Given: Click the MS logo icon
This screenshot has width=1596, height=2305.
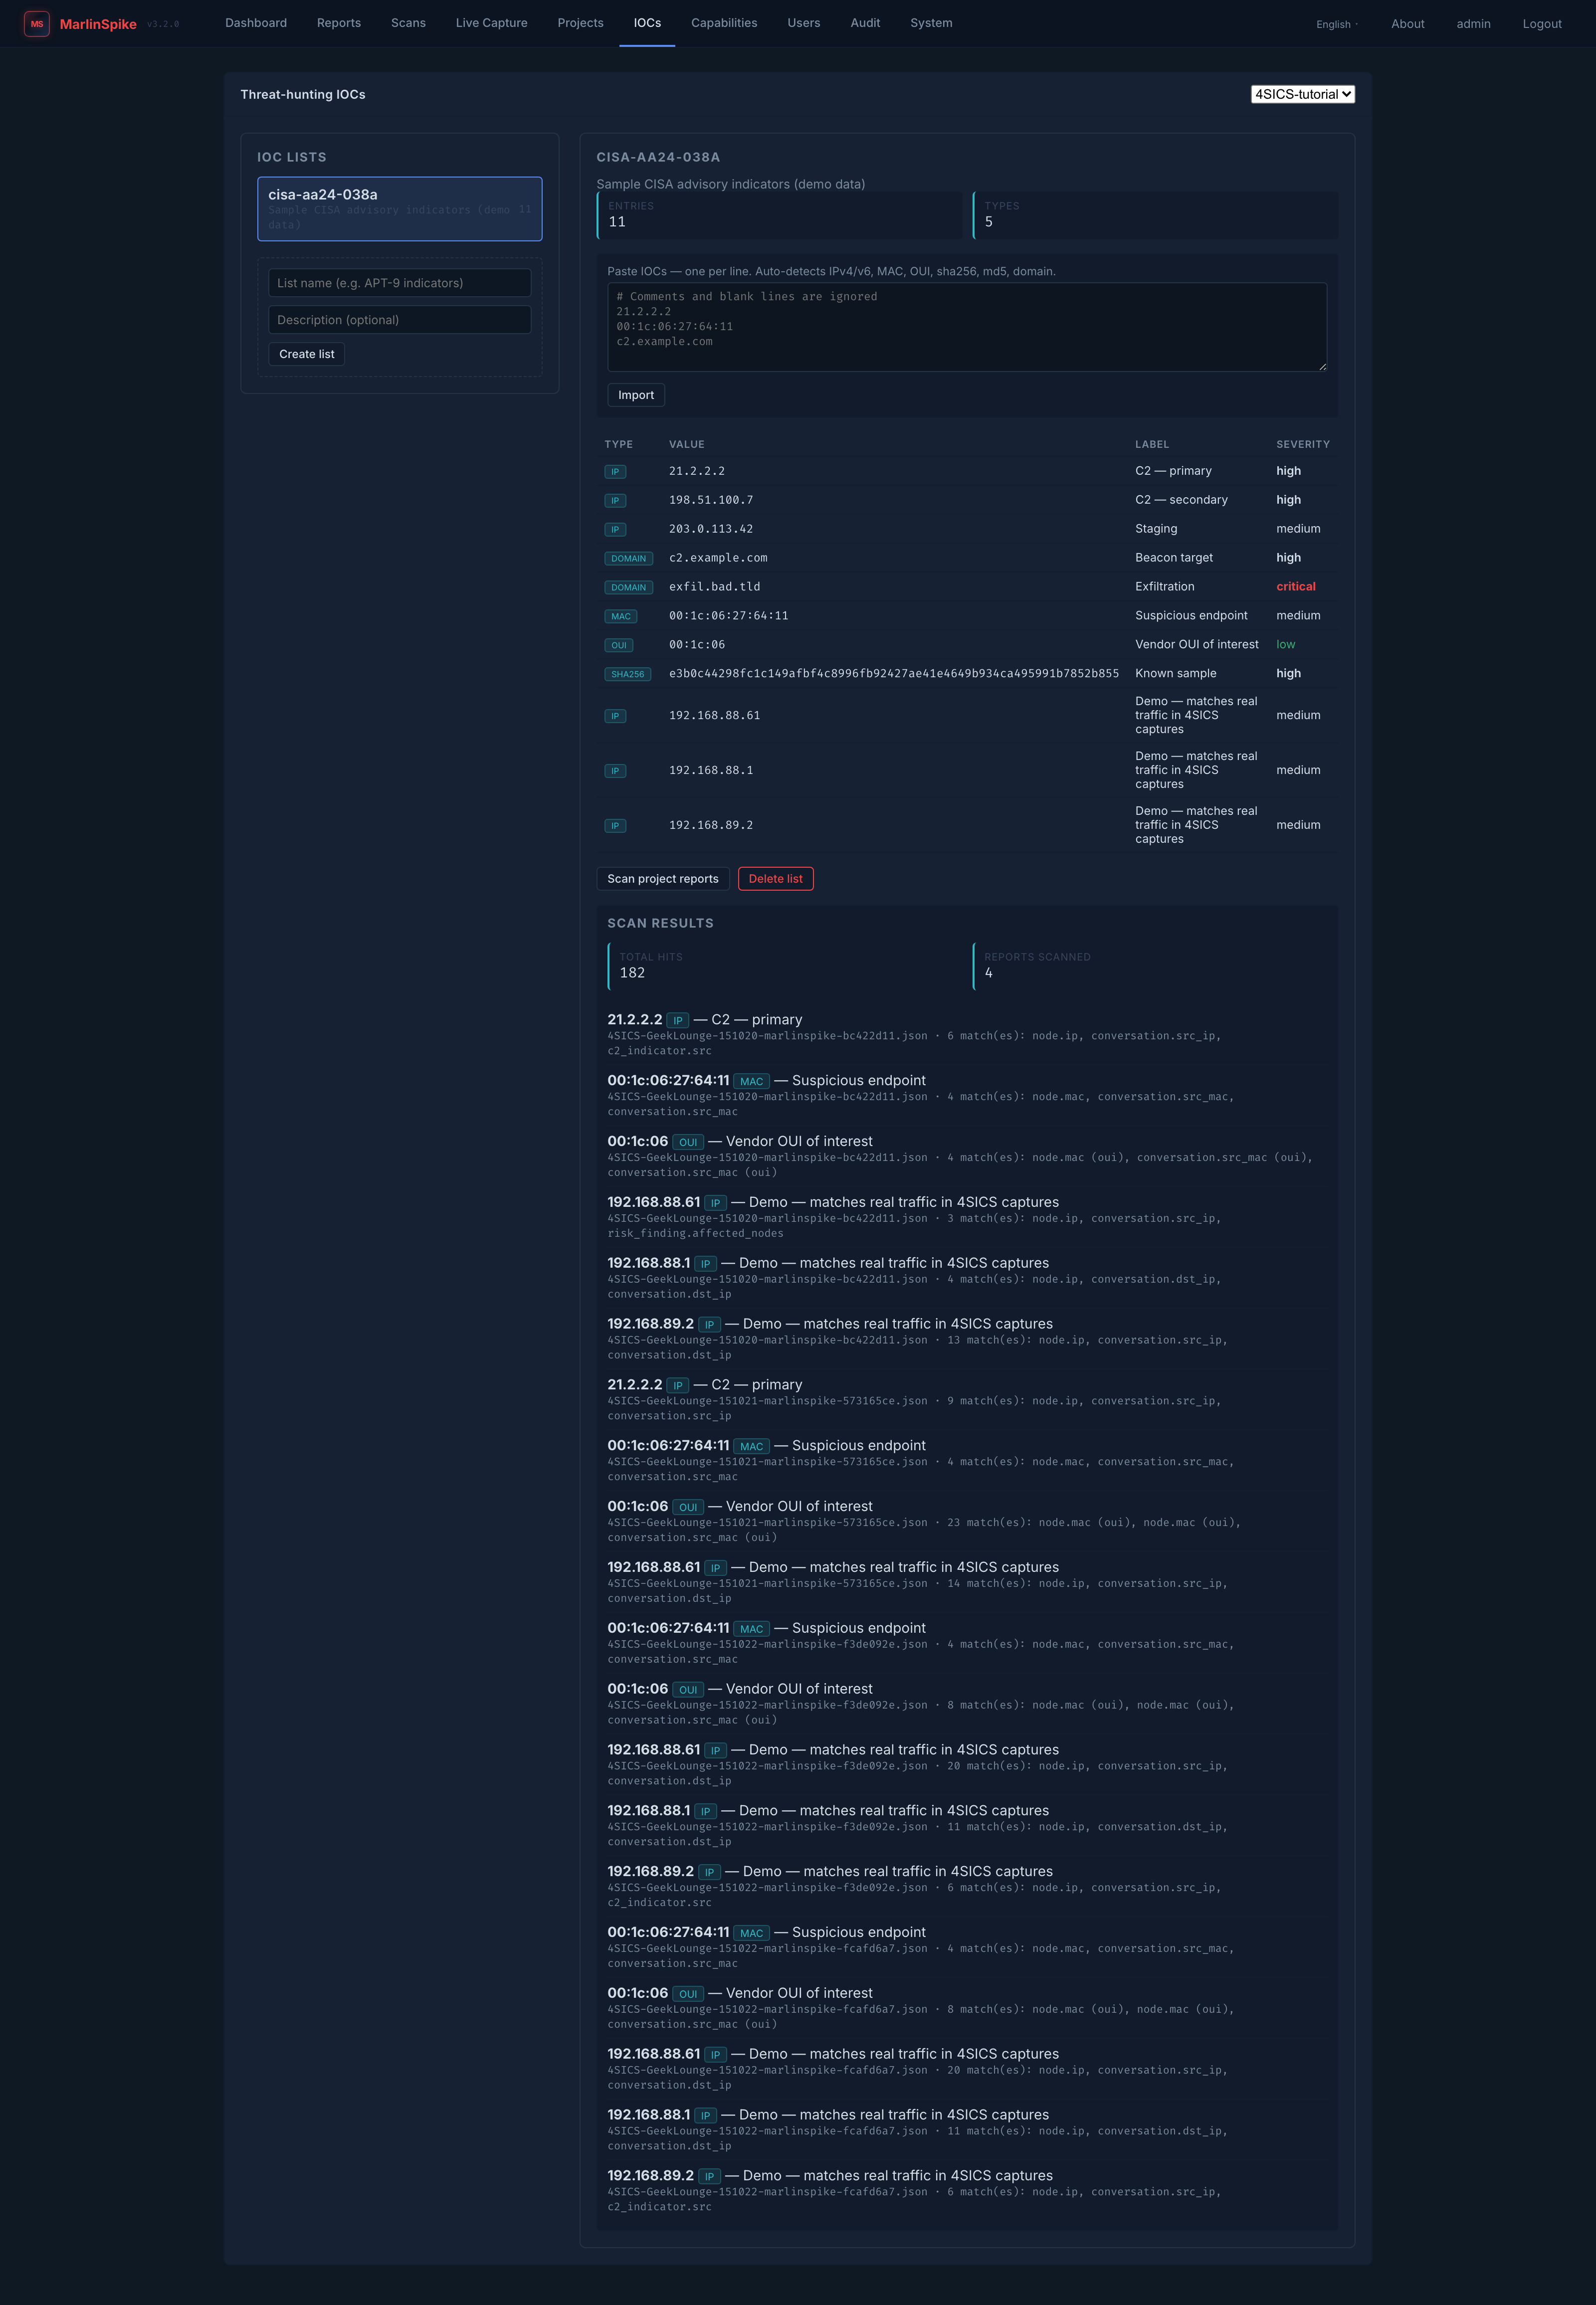Looking at the screenshot, I should pos(37,24).
